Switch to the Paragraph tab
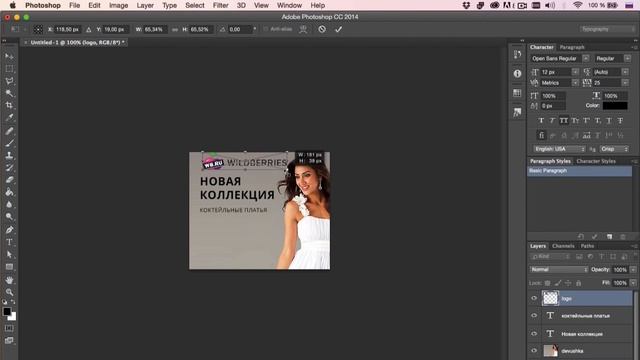This screenshot has height=360, width=640. [x=572, y=47]
